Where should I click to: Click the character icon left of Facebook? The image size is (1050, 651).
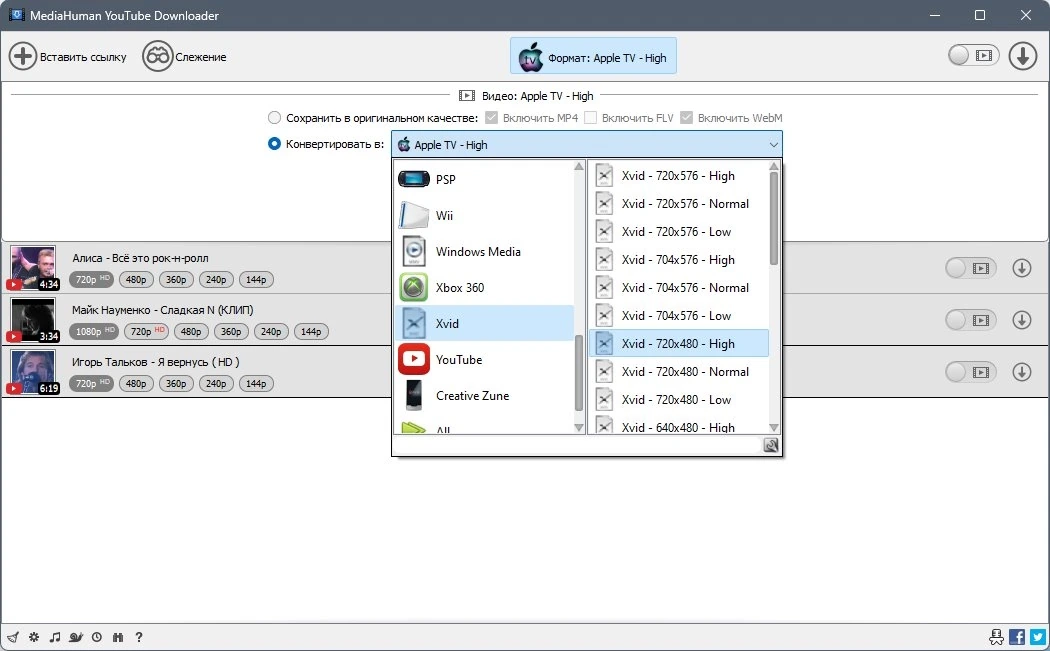[996, 637]
